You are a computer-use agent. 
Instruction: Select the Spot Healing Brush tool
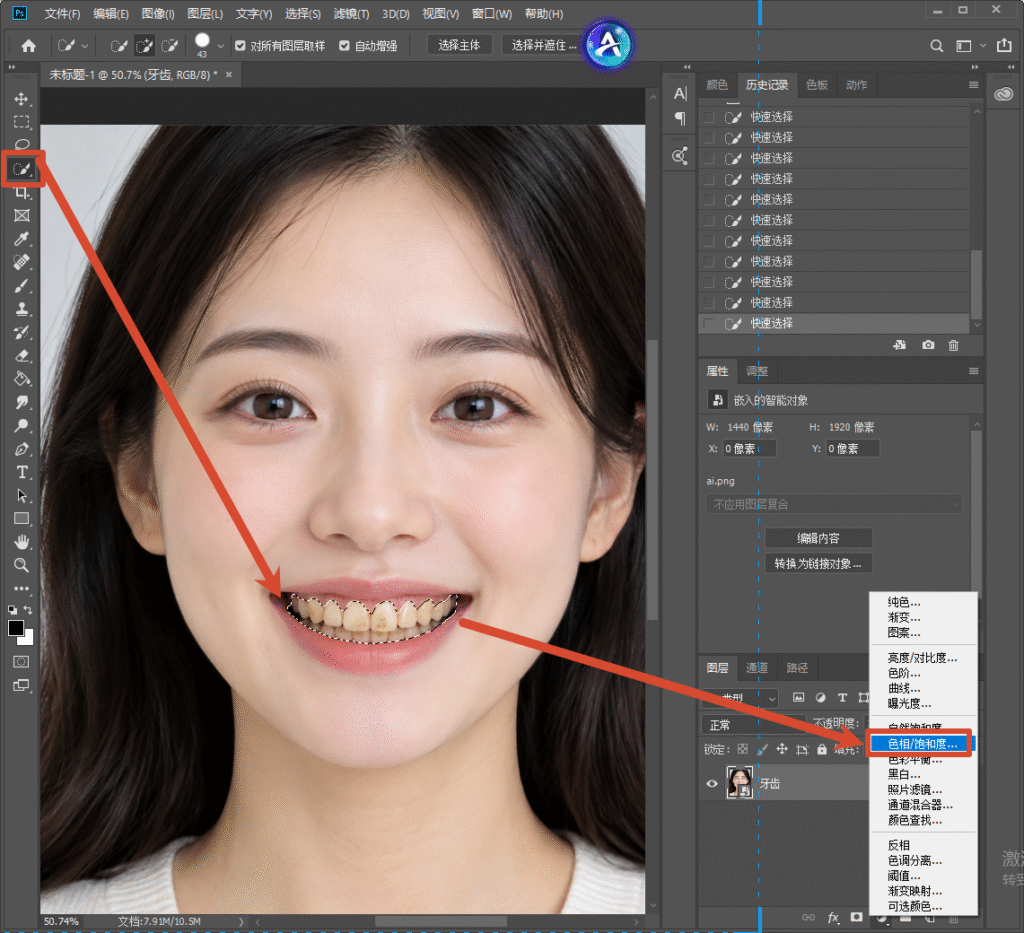22,262
